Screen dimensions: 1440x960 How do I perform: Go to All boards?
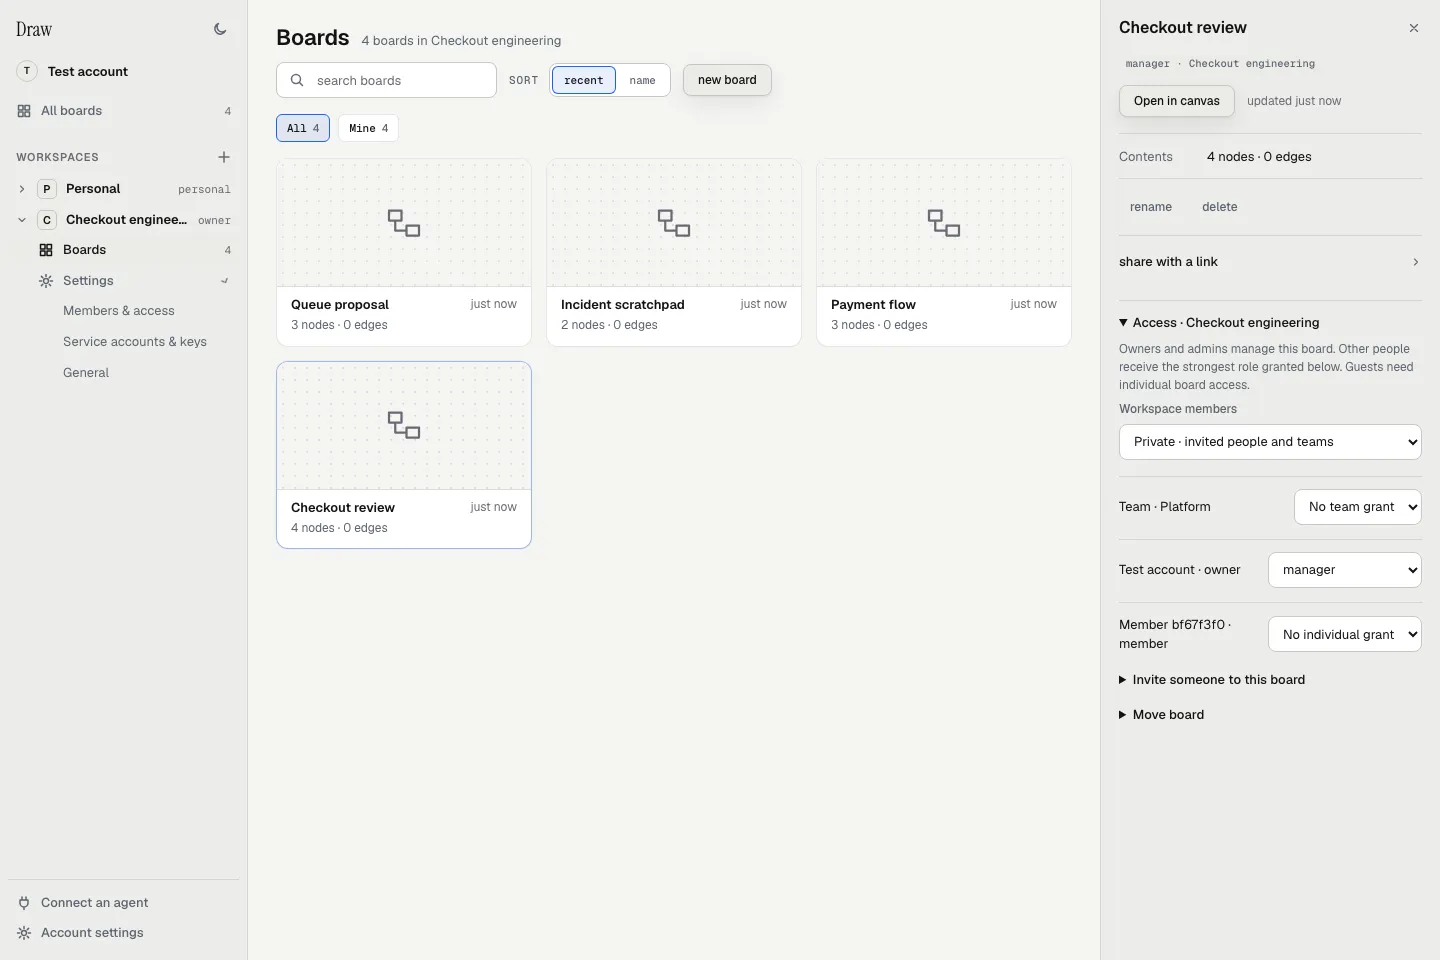124,111
